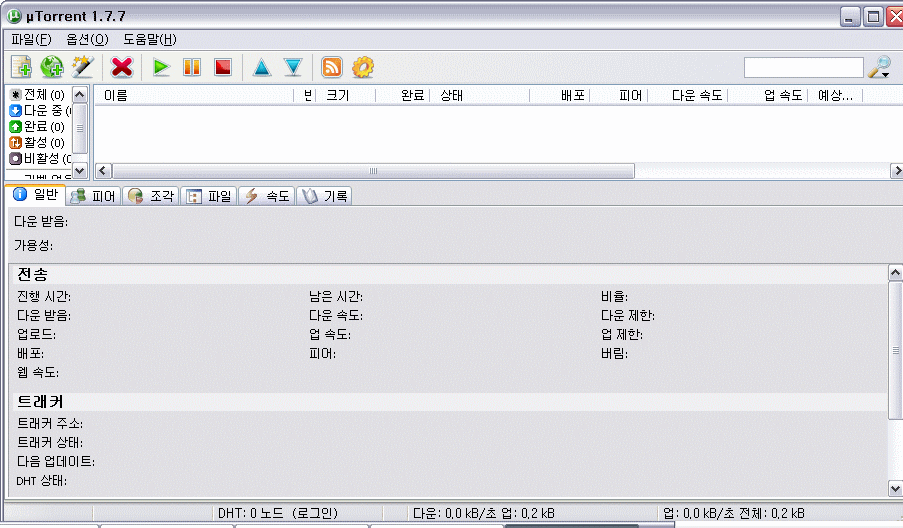
Task: Sort by the 배포 column header
Action: coord(559,96)
